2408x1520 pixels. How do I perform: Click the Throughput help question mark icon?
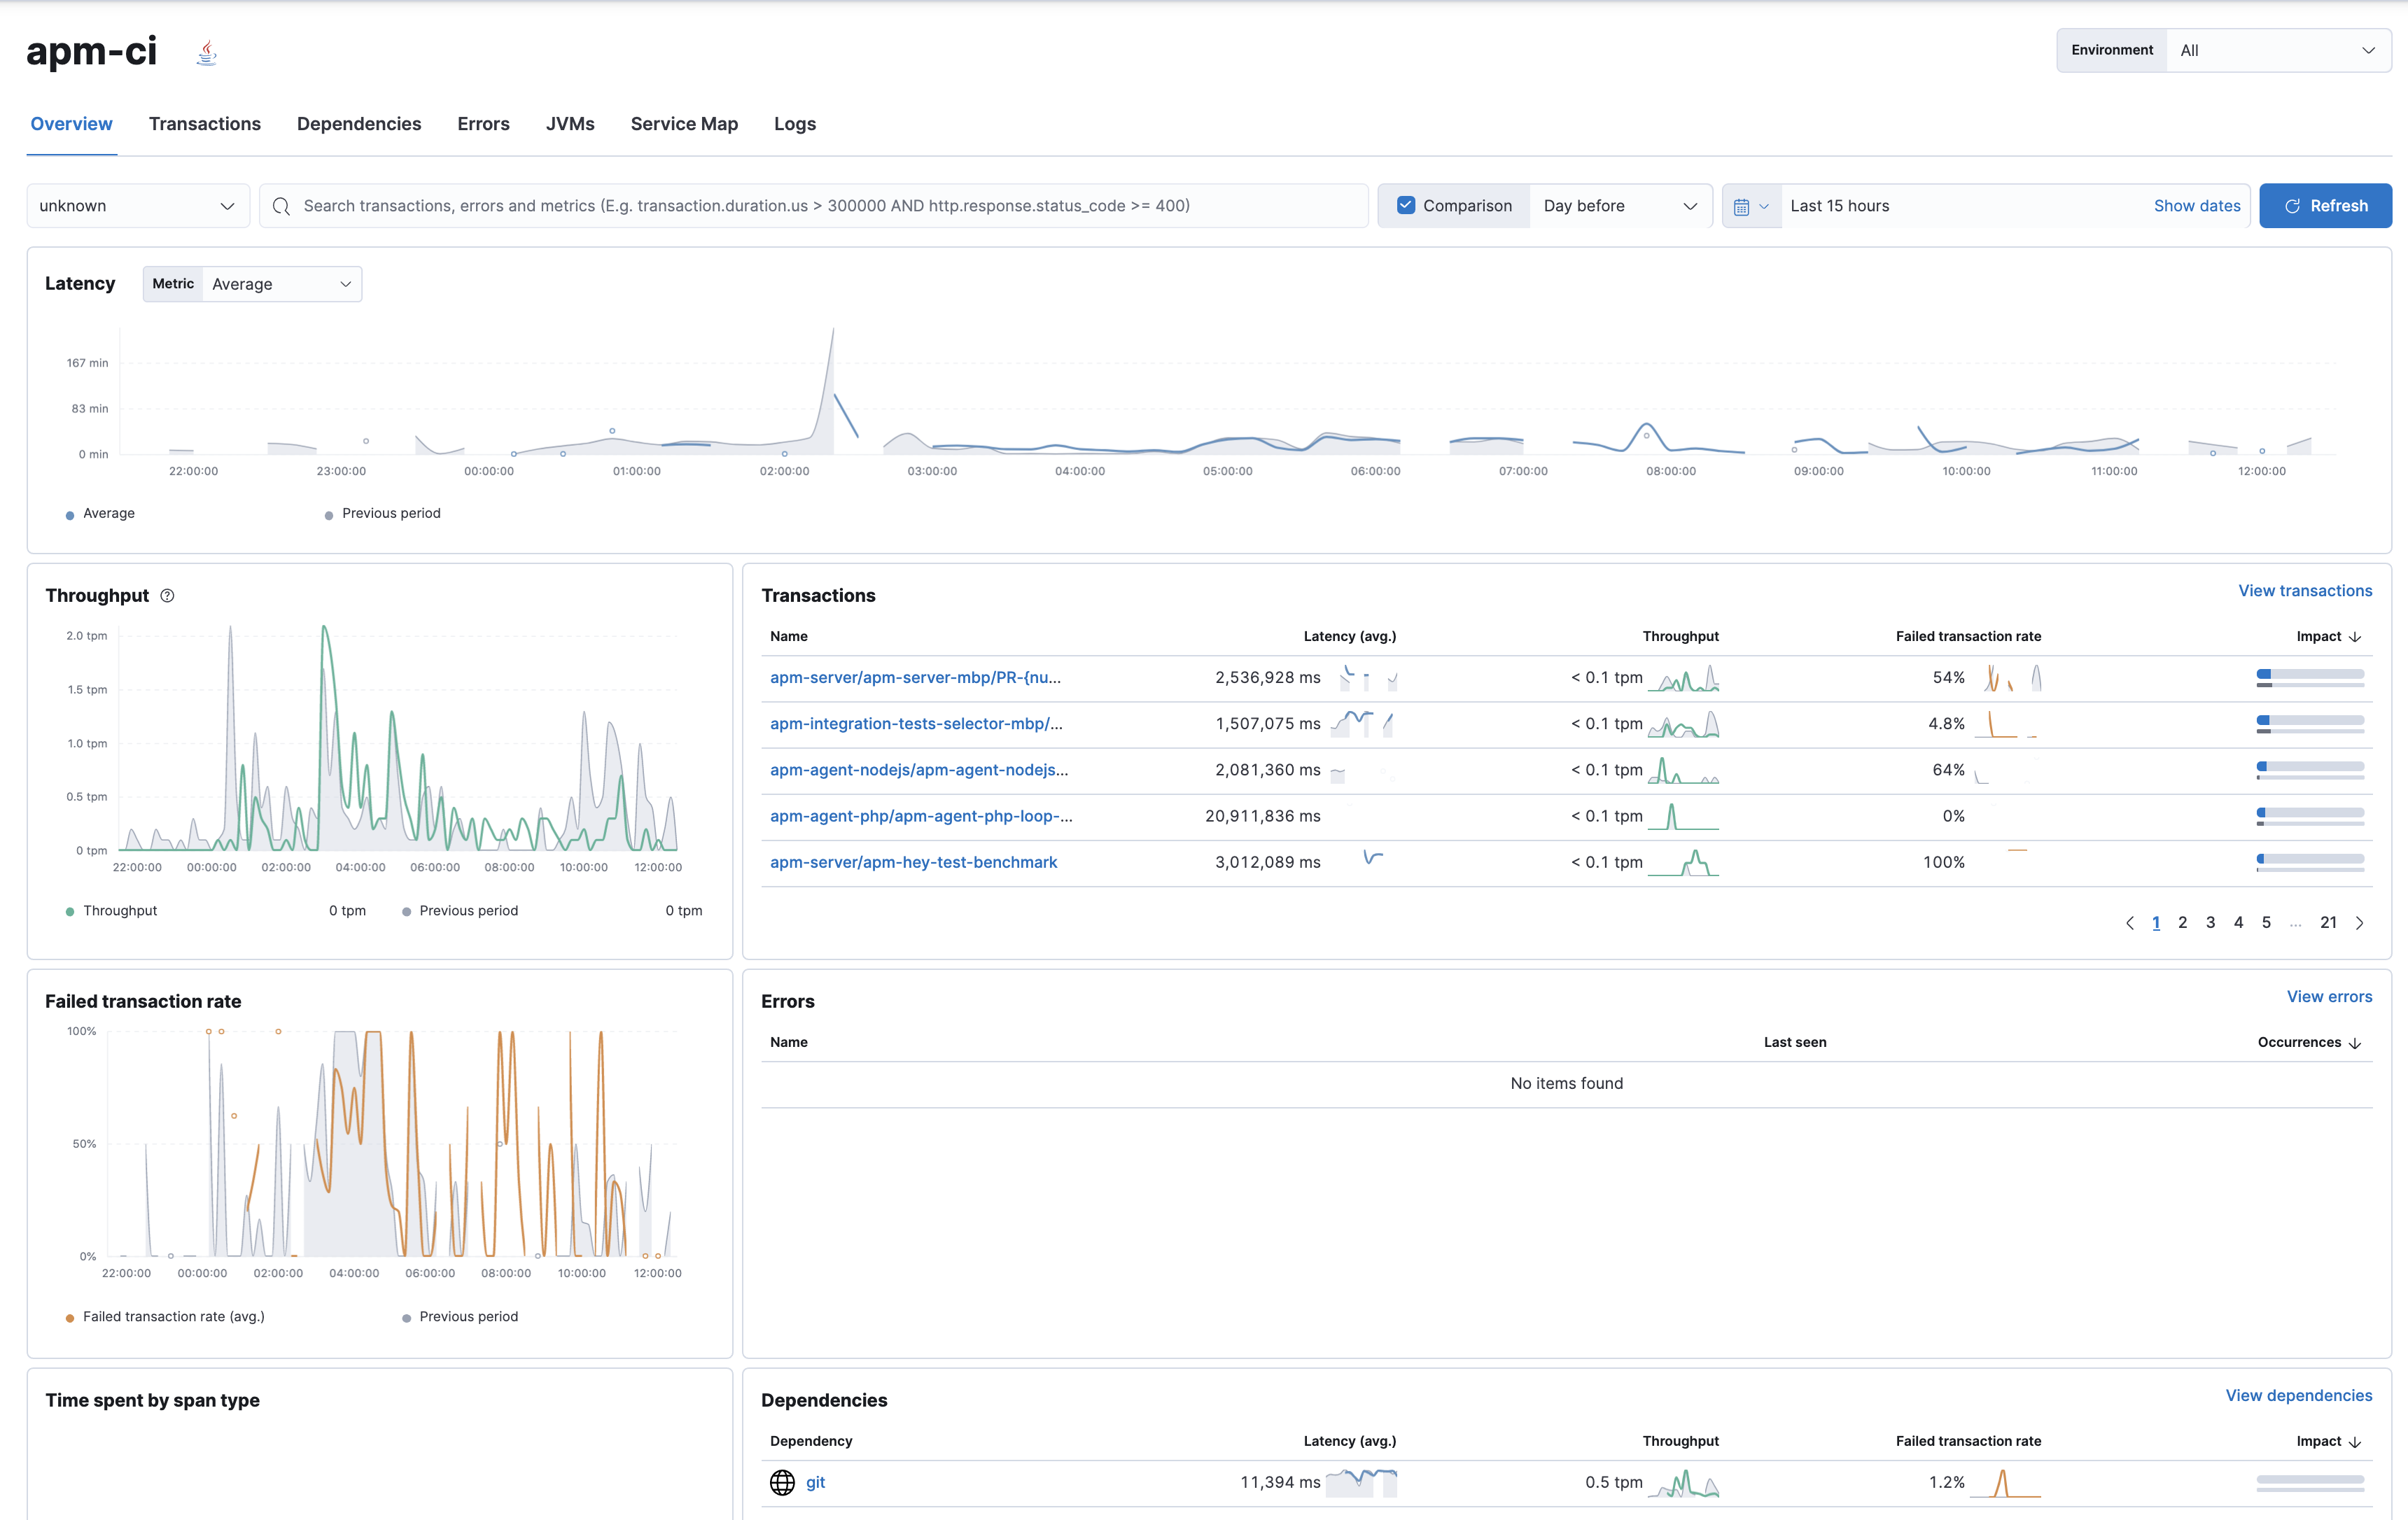point(166,595)
